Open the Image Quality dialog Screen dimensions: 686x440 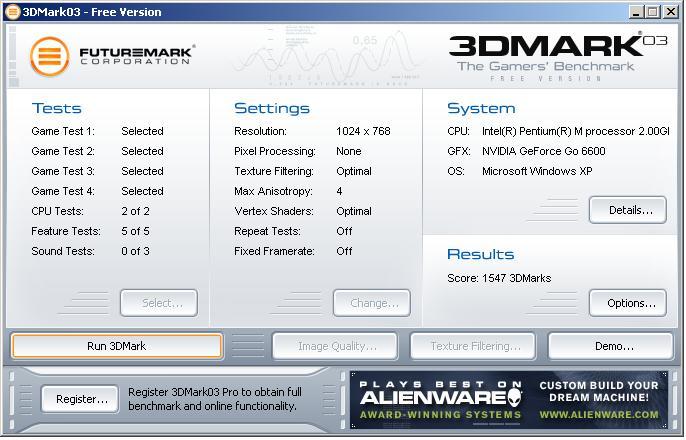(x=336, y=347)
